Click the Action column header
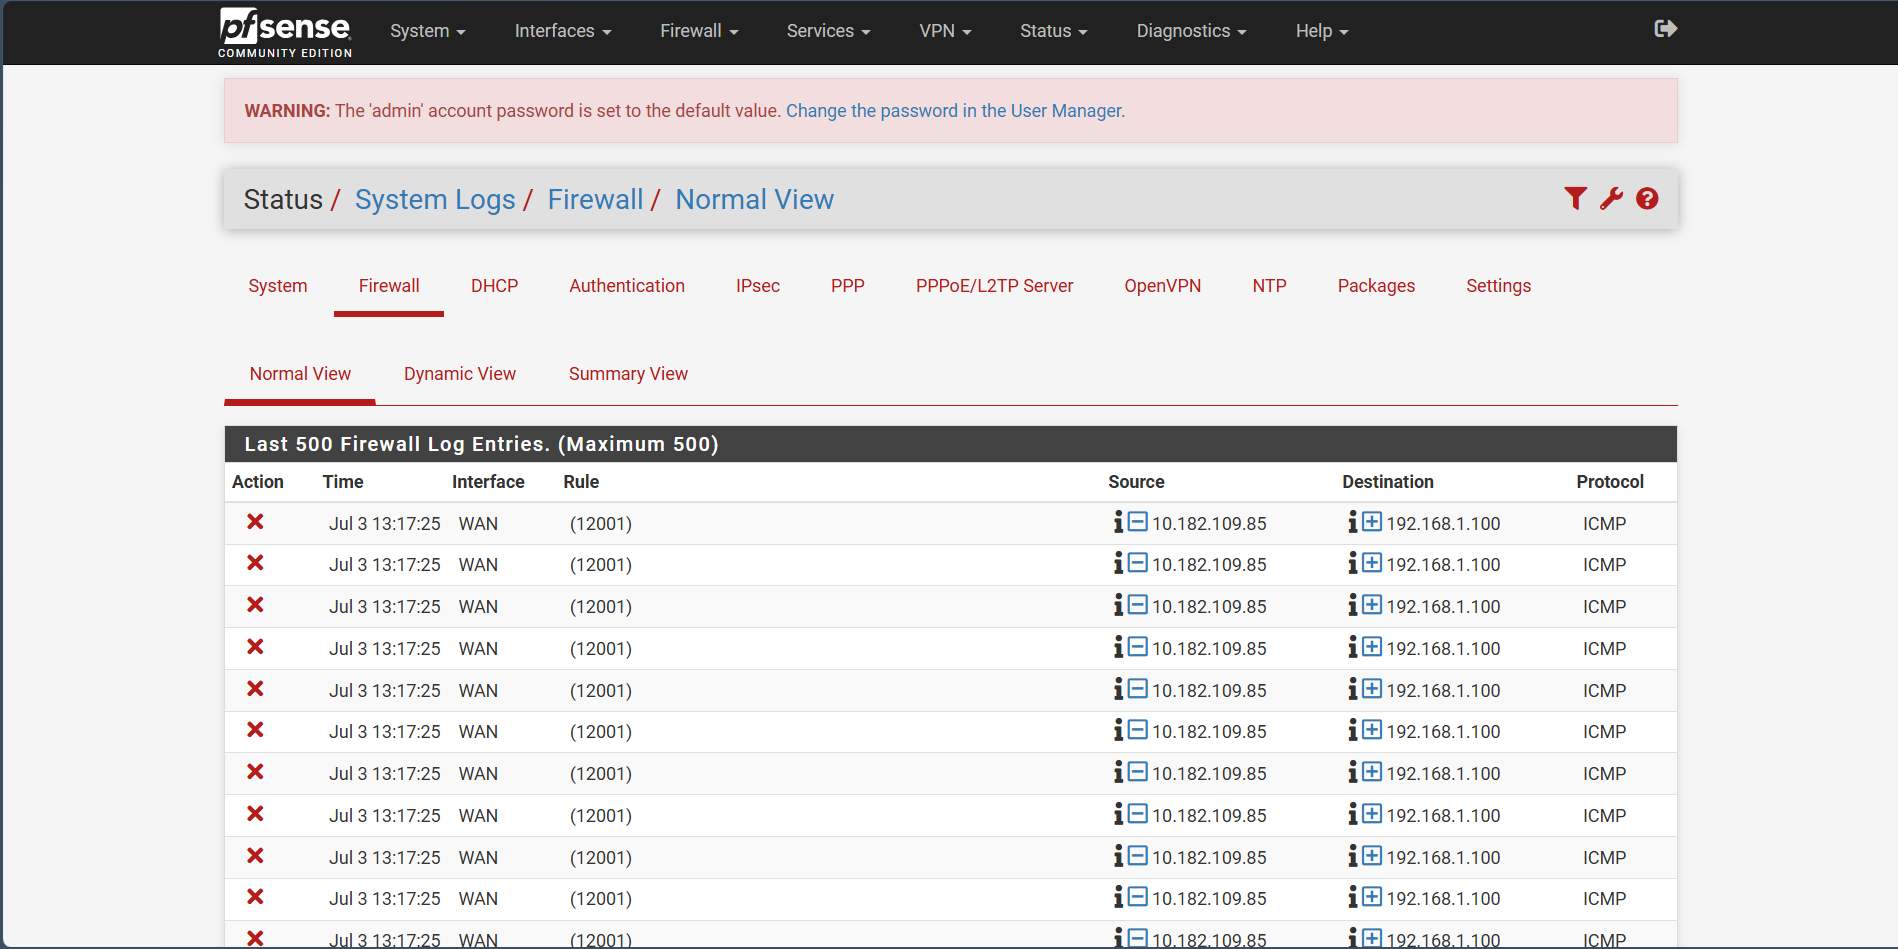The width and height of the screenshot is (1898, 949). [x=258, y=482]
